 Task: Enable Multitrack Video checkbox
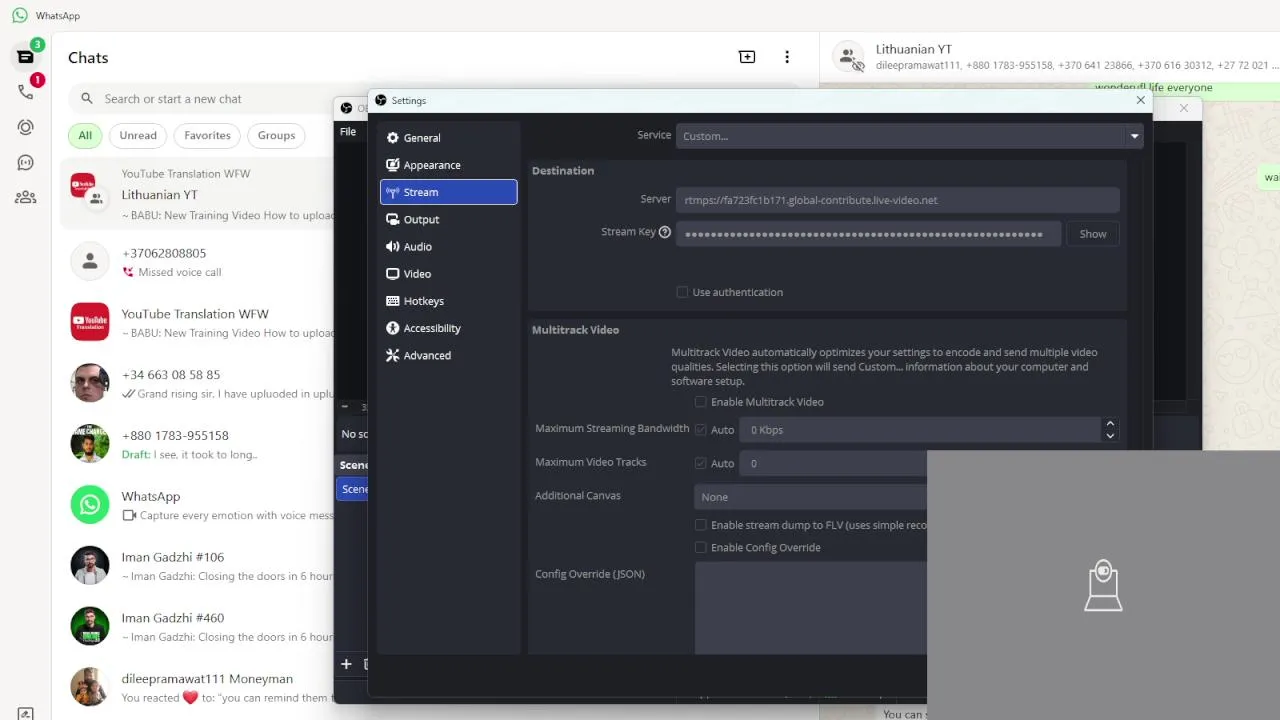tap(701, 402)
